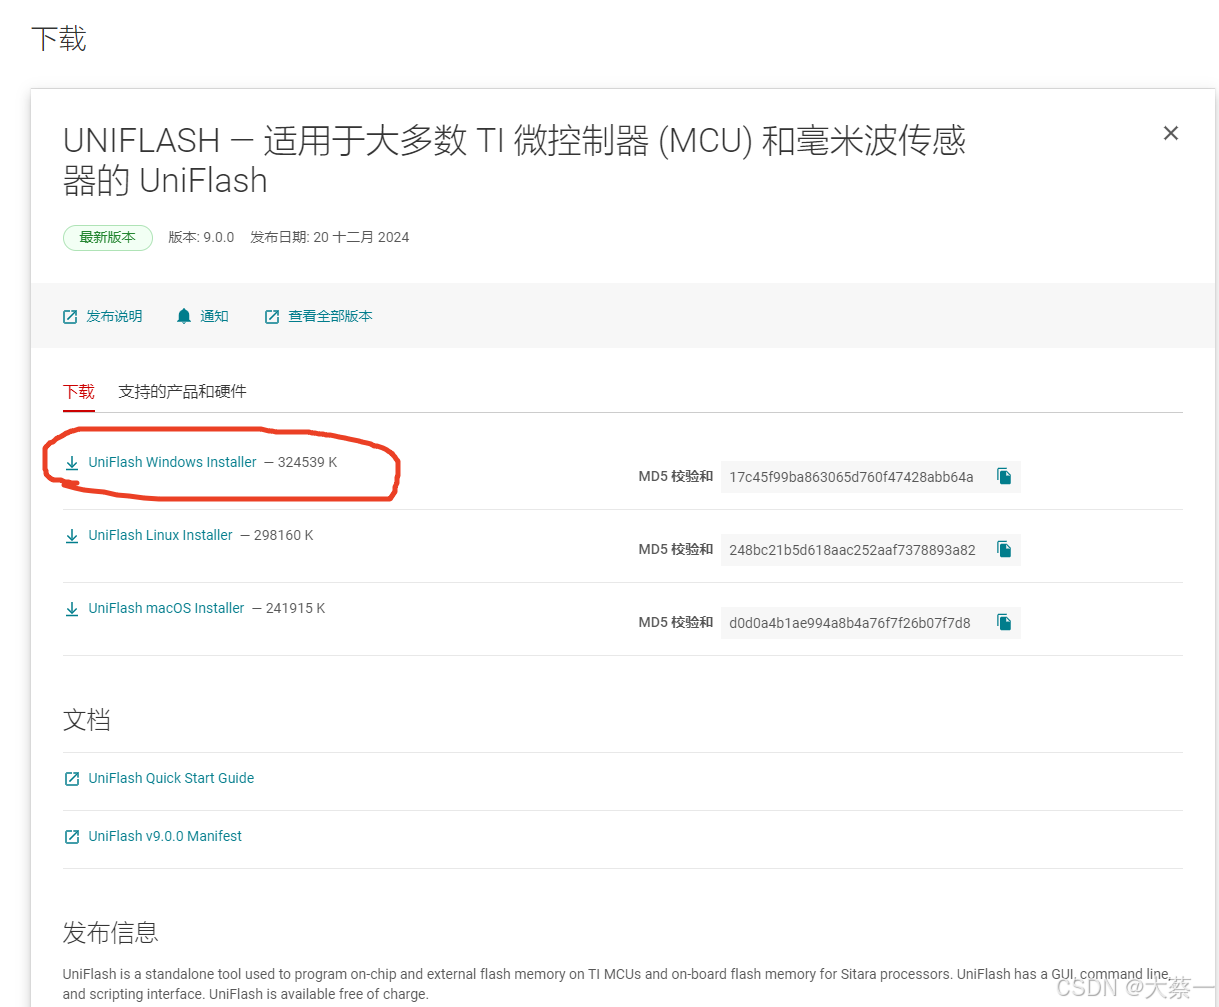Select the Windows installer MD5 checksum field
Viewport: 1219px width, 1007px height.
click(855, 477)
